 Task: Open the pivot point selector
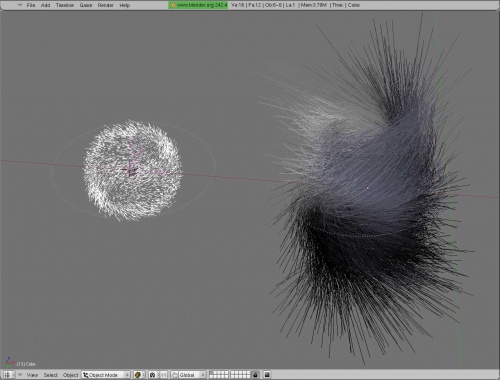[x=153, y=375]
